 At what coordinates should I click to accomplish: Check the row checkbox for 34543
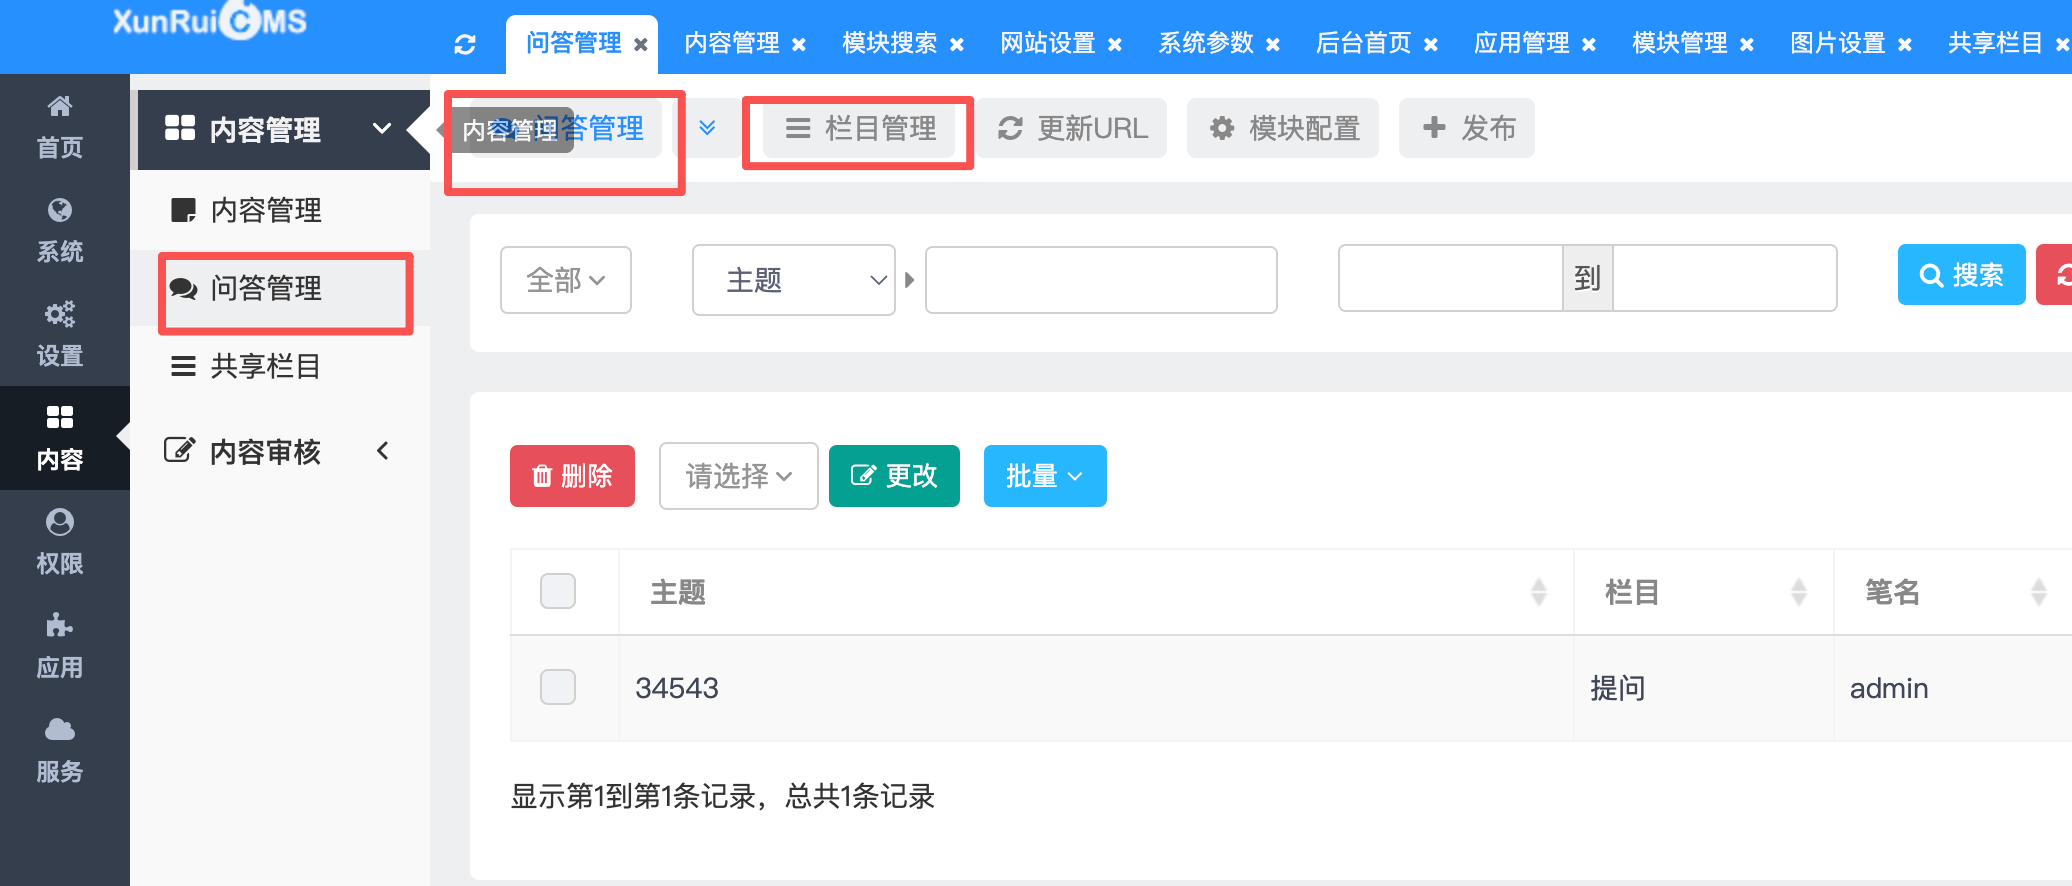pos(558,687)
